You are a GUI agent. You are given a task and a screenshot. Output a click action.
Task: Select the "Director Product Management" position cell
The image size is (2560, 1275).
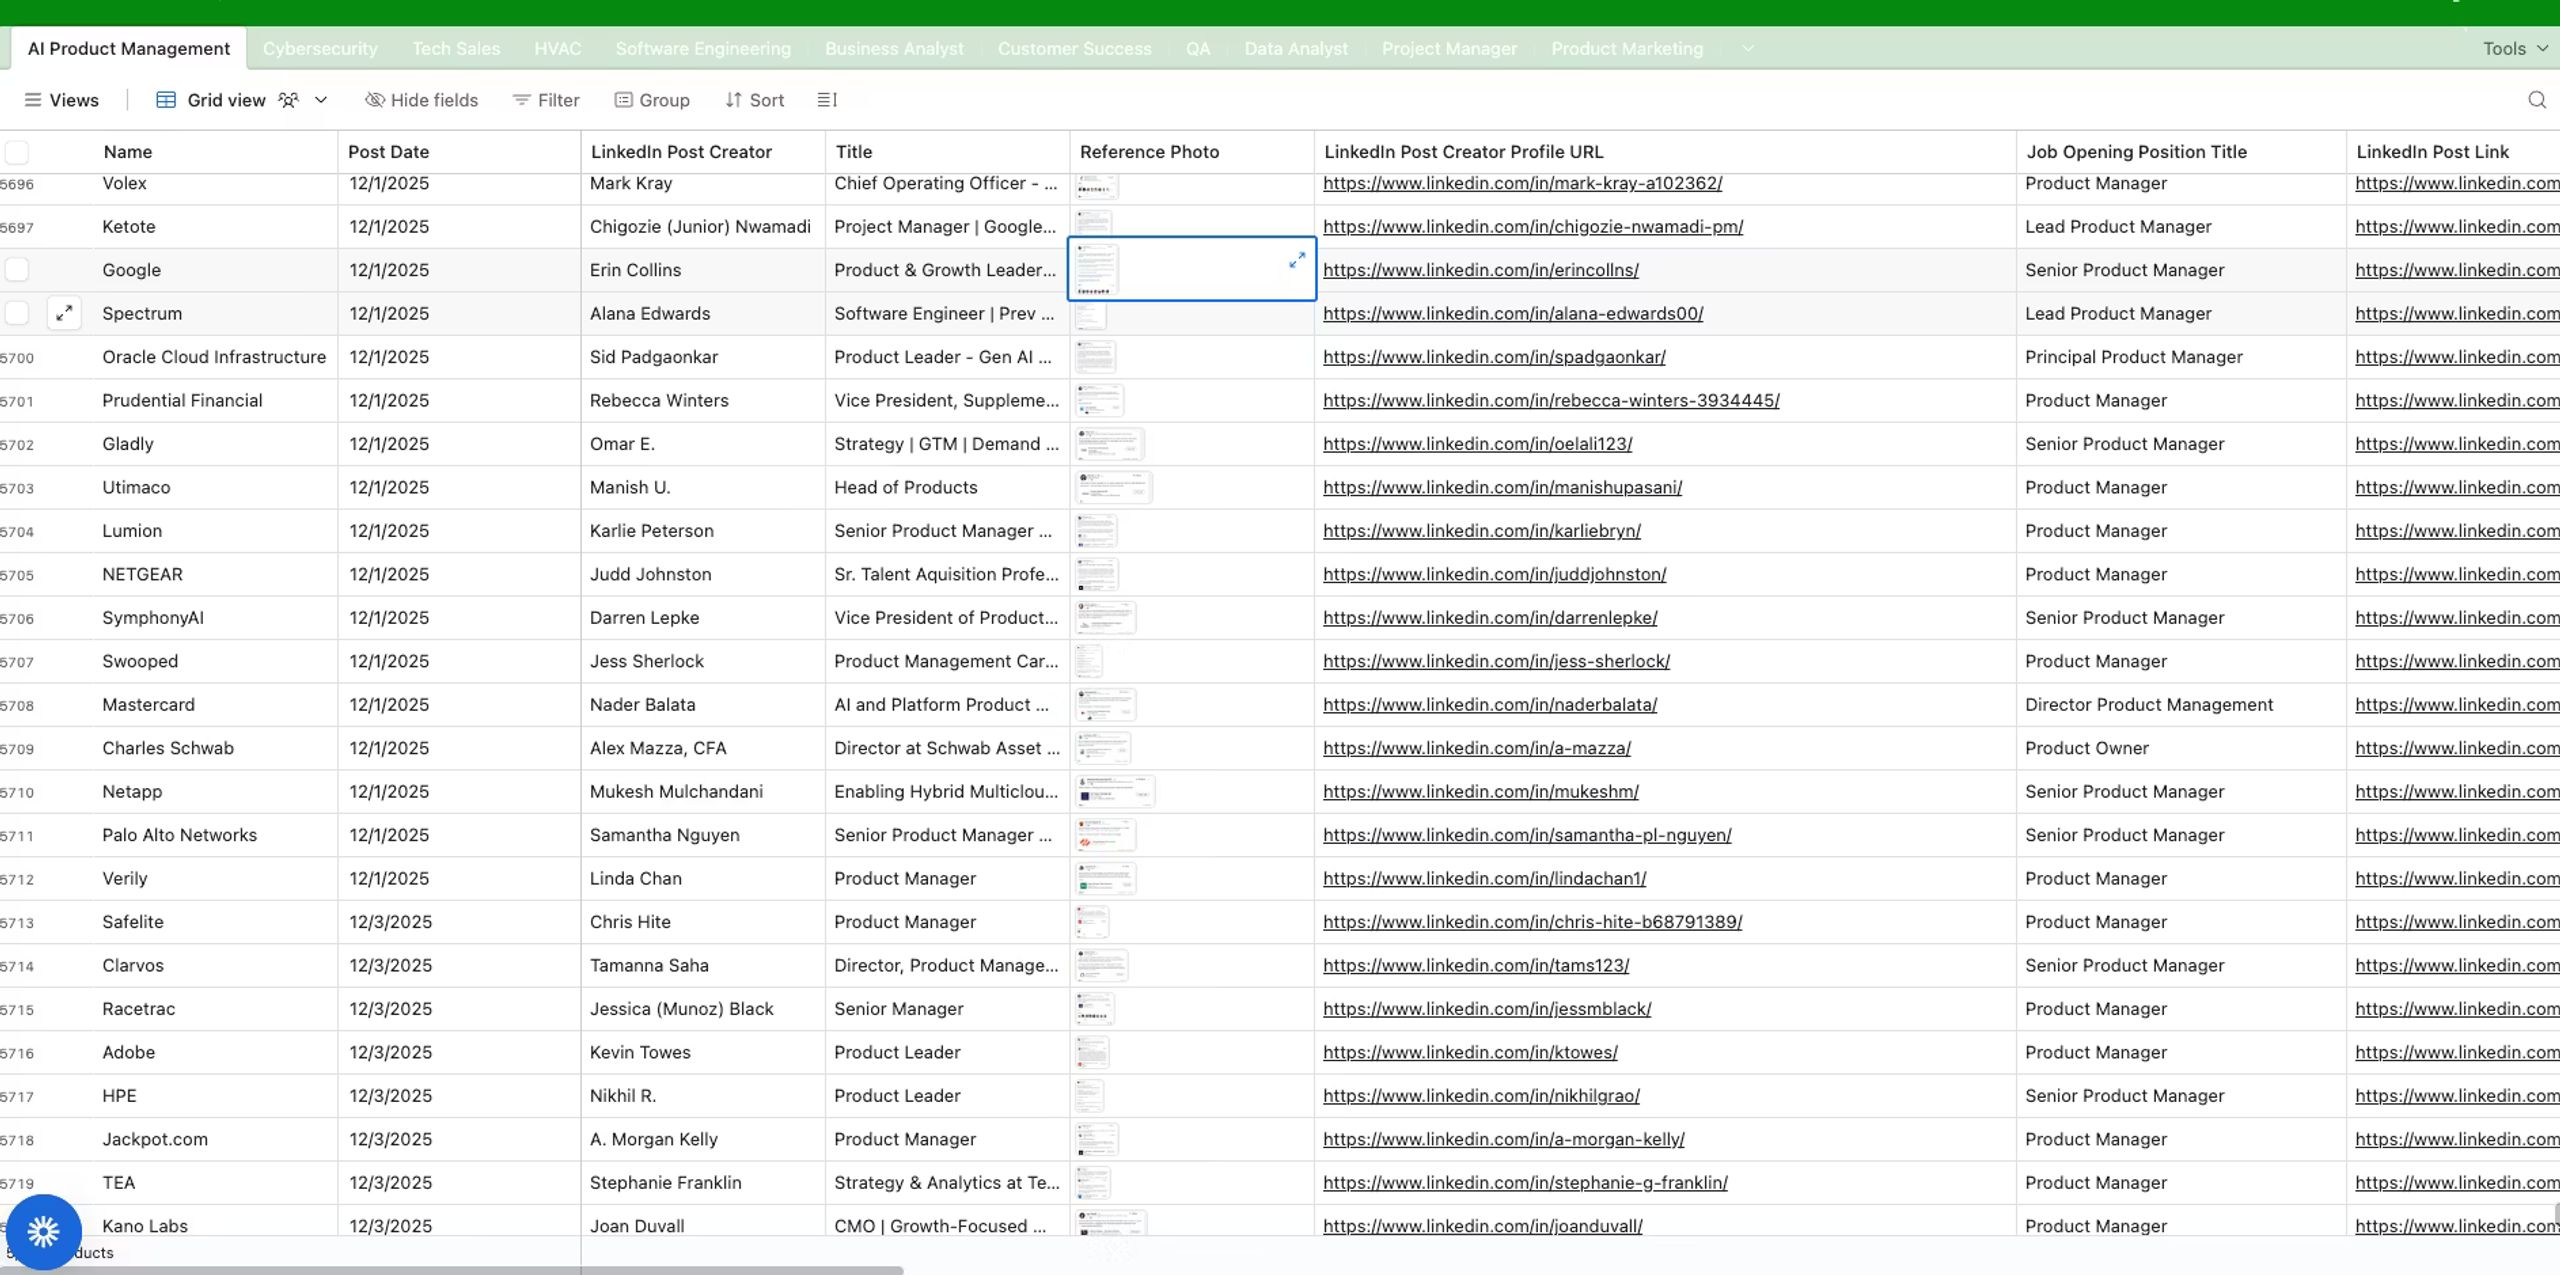2181,704
